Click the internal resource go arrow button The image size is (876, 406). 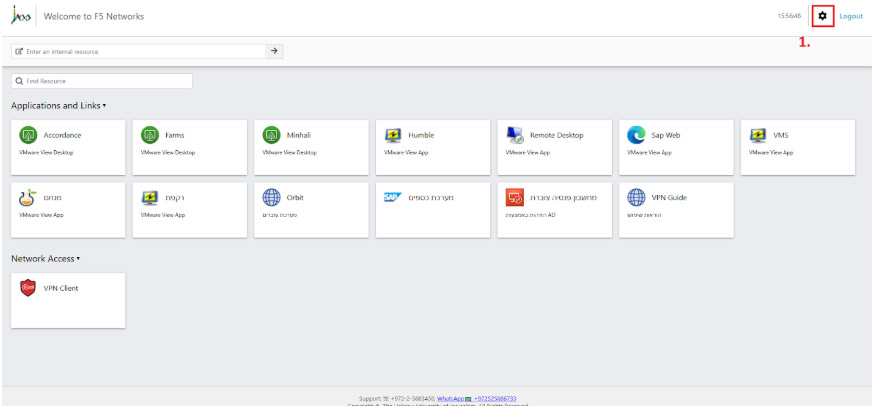[x=275, y=51]
